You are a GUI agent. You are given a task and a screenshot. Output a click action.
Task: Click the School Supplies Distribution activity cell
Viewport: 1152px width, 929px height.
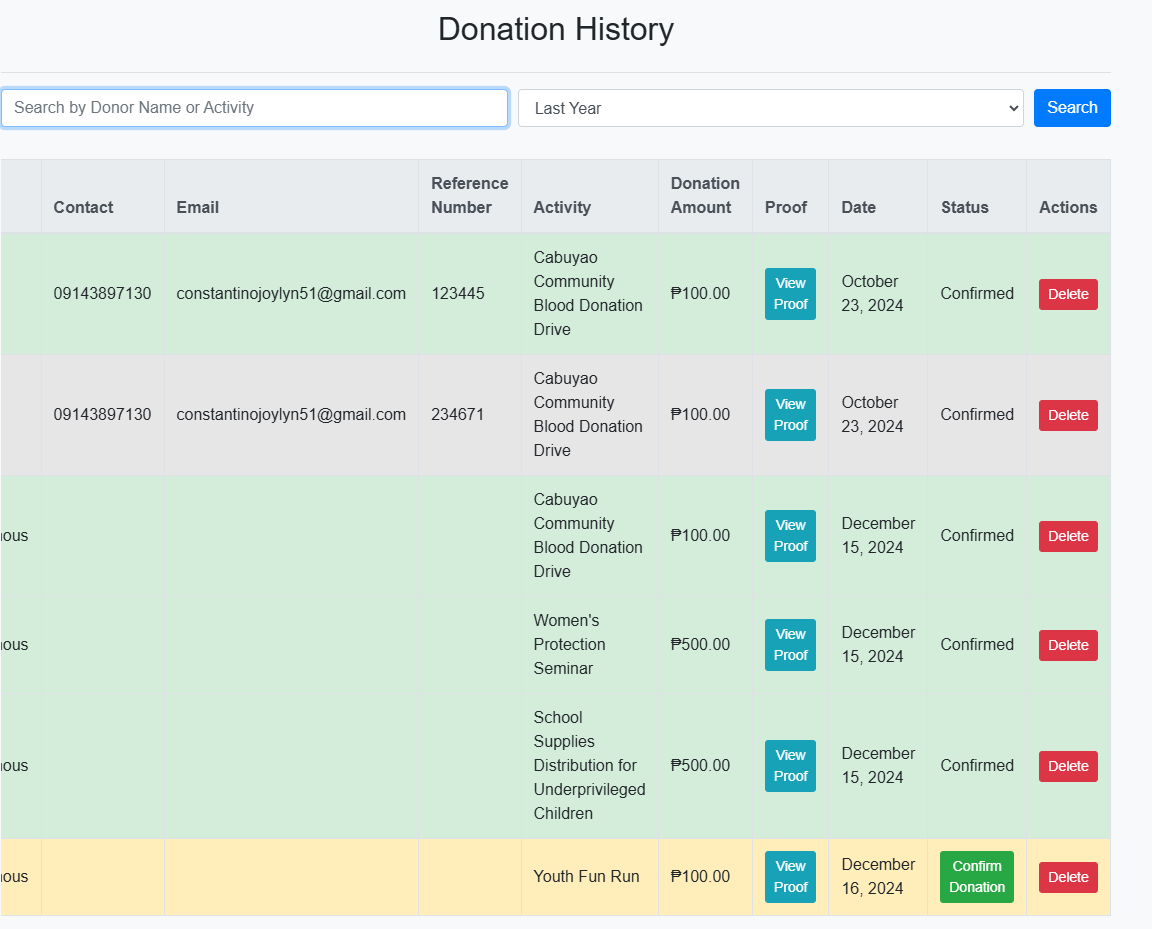pyautogui.click(x=589, y=766)
